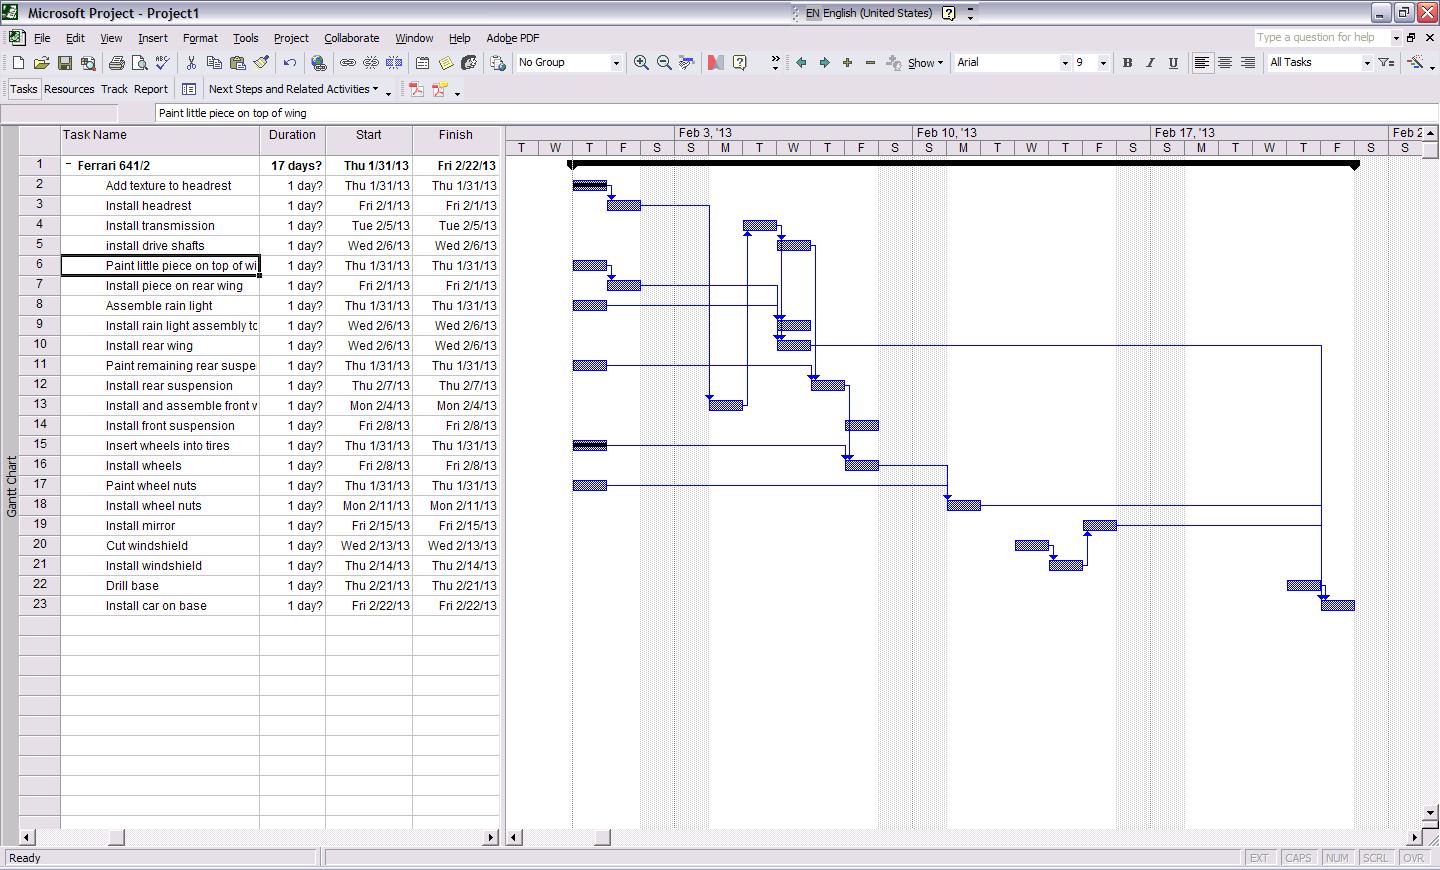The image size is (1440, 870).
Task: Open Task Information dialog icon
Action: pyautogui.click(x=422, y=63)
